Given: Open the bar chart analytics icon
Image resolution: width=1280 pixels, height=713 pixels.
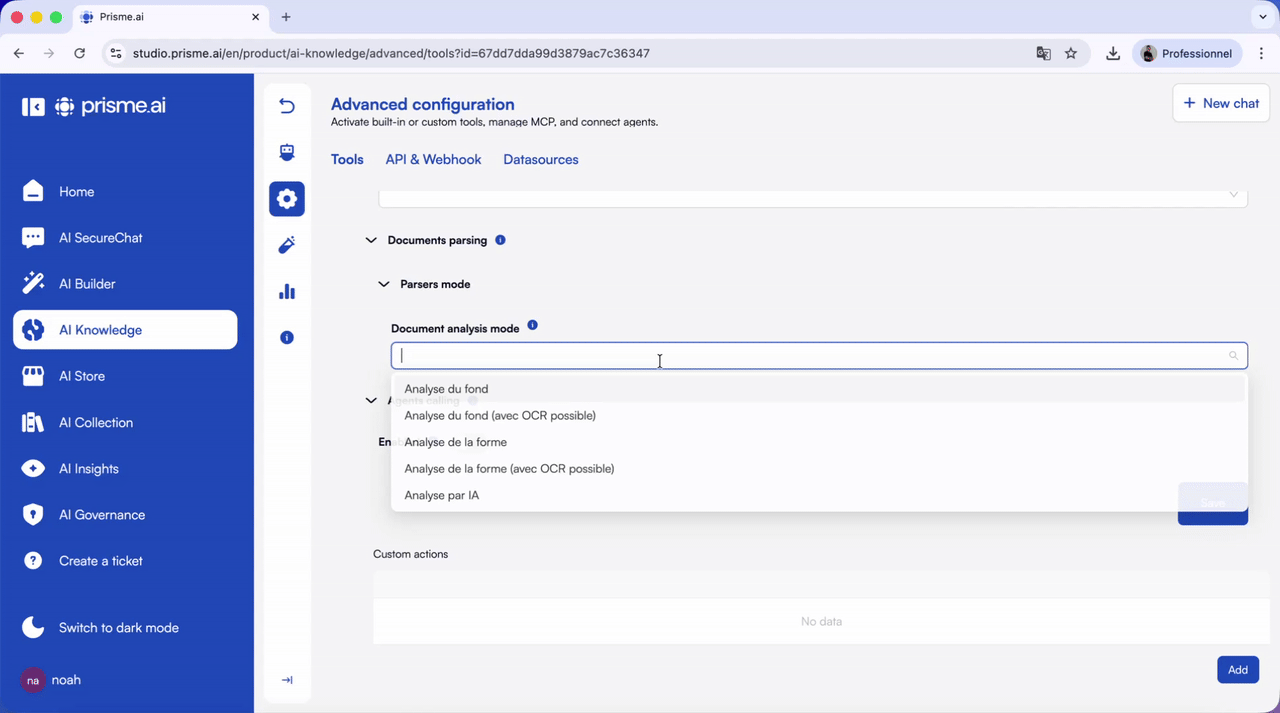Looking at the screenshot, I should pos(287,291).
